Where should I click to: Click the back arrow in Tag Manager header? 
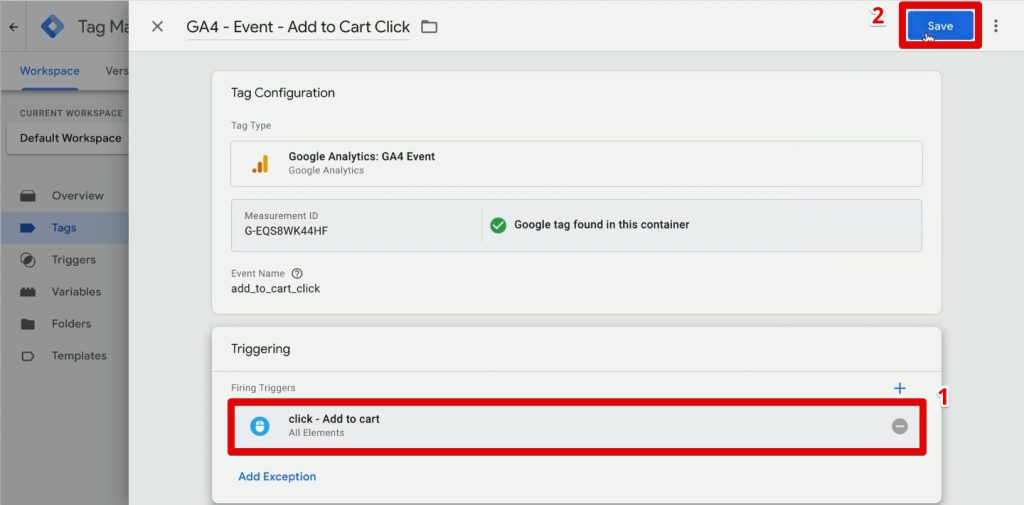pyautogui.click(x=13, y=27)
